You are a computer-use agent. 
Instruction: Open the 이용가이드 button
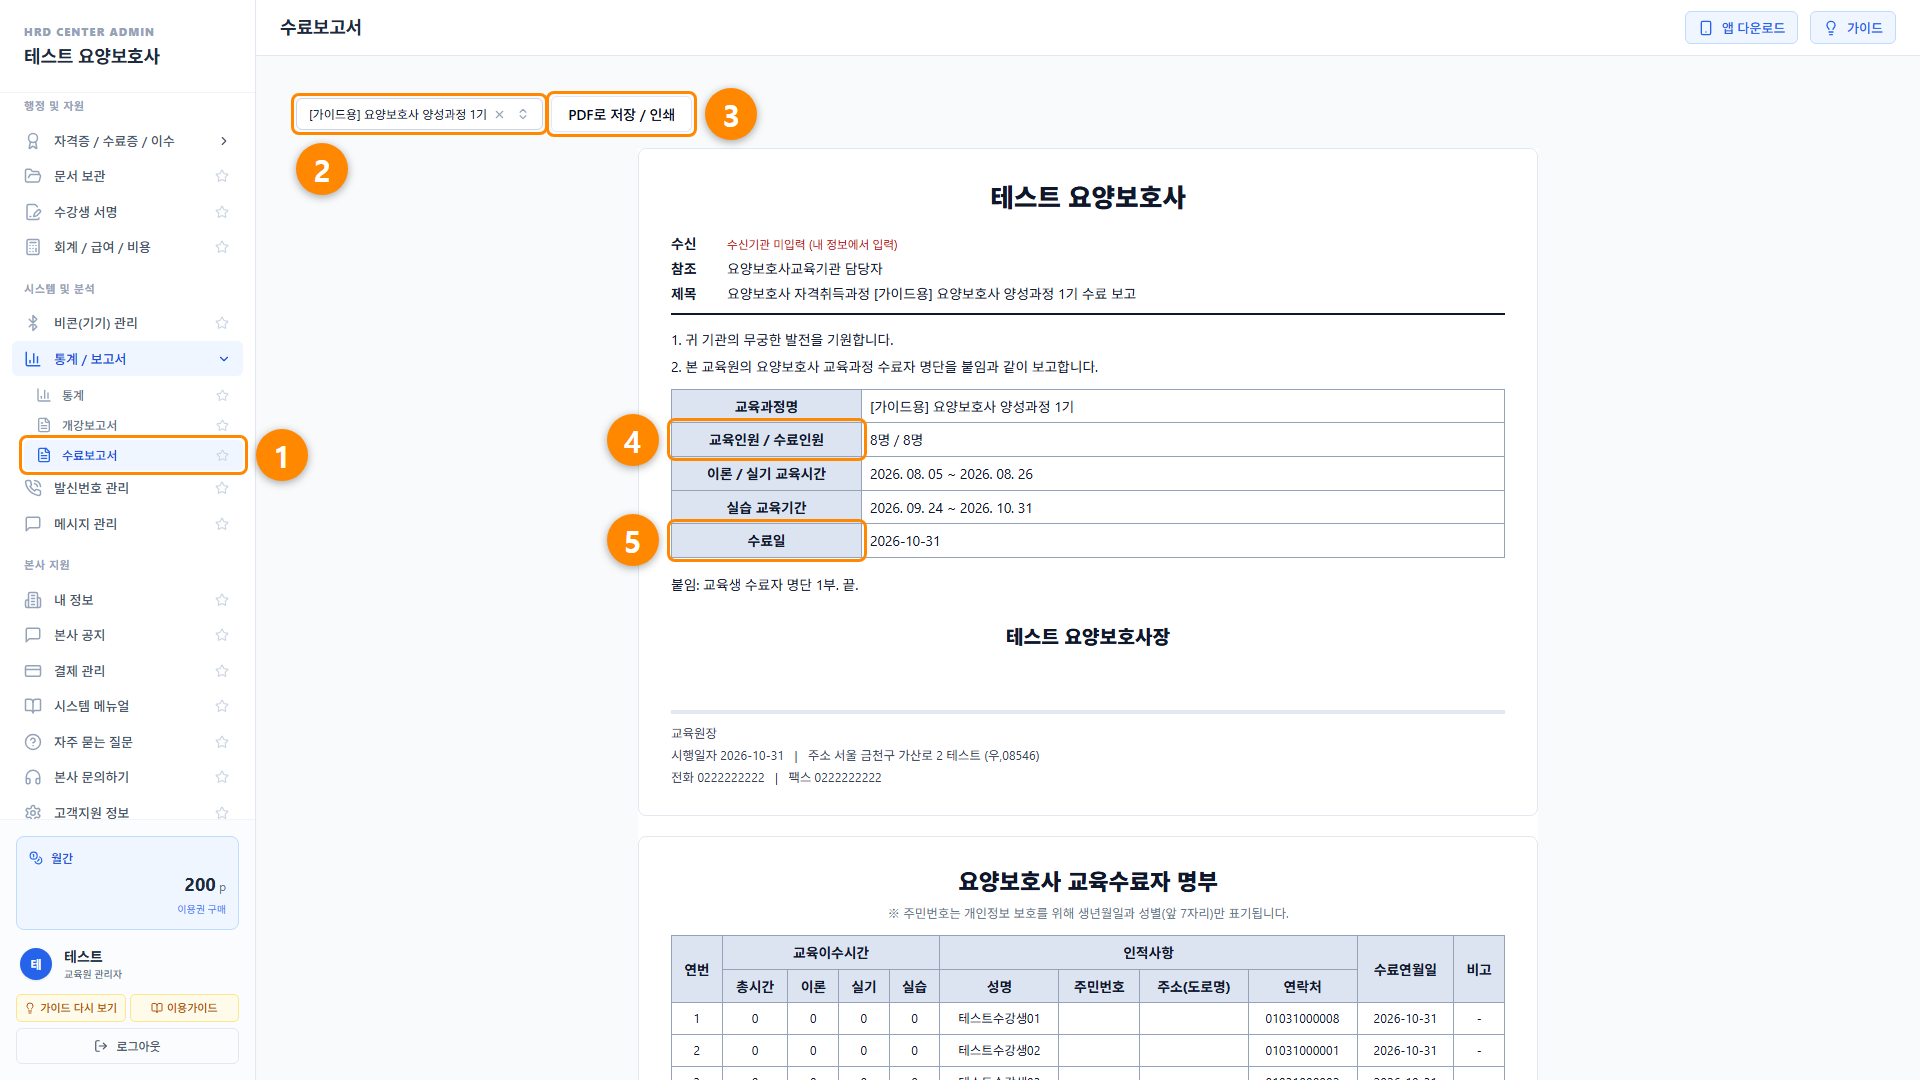[184, 1008]
